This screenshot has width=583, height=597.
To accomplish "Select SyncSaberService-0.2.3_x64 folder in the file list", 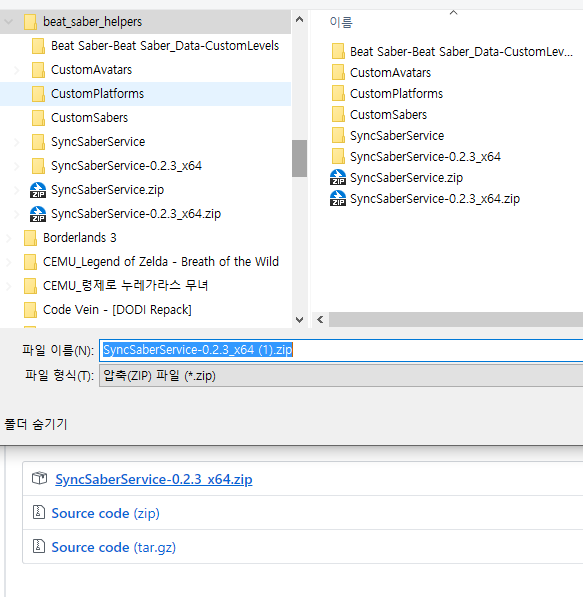I will click(x=425, y=156).
